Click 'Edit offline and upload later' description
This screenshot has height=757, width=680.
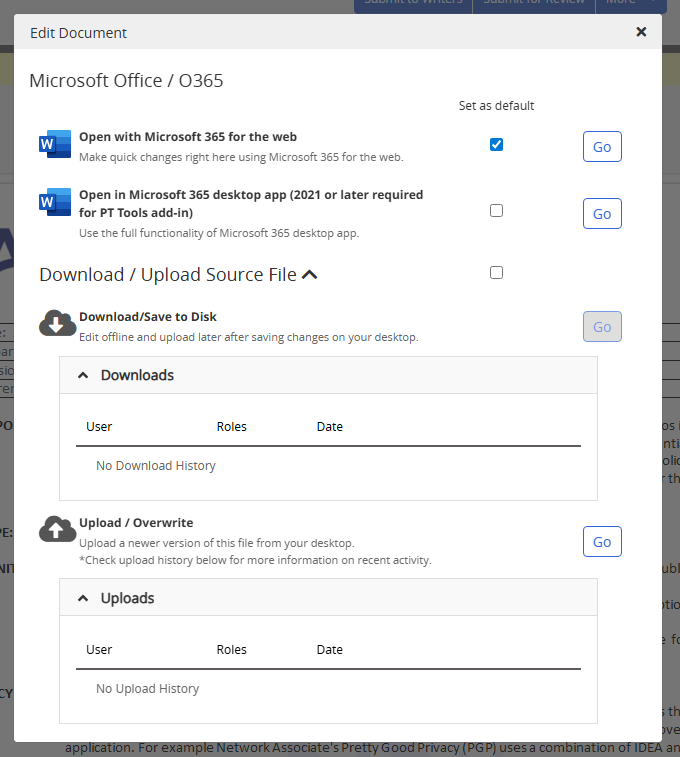point(249,337)
